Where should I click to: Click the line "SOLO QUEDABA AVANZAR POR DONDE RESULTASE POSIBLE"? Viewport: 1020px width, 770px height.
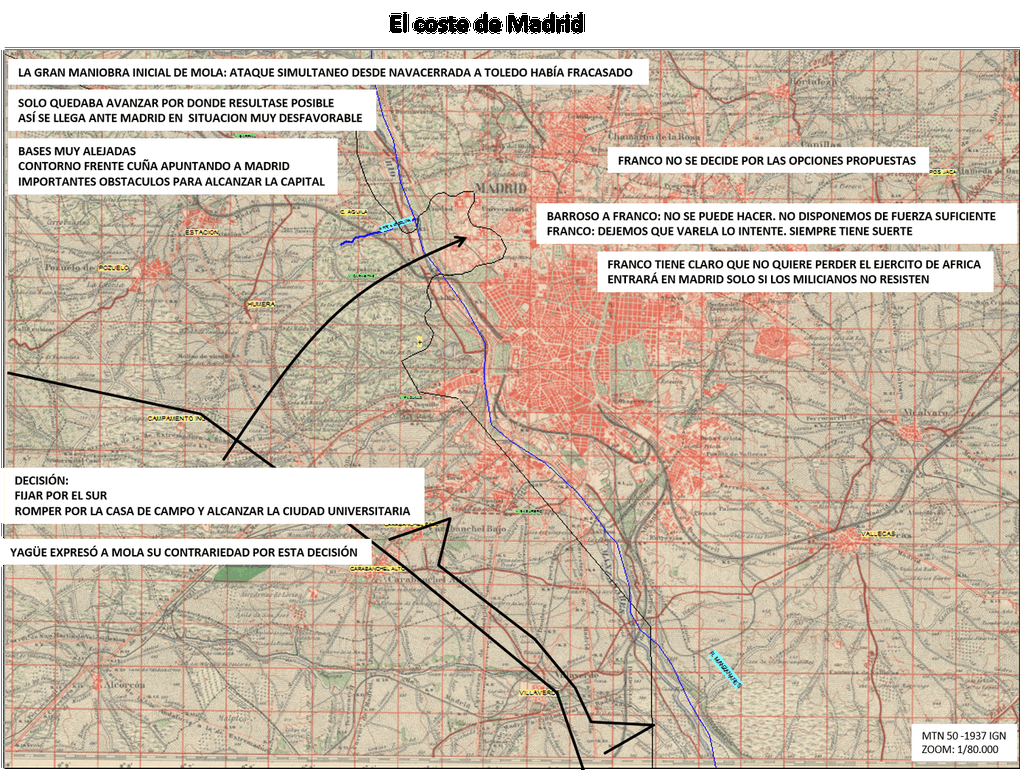(x=176, y=103)
